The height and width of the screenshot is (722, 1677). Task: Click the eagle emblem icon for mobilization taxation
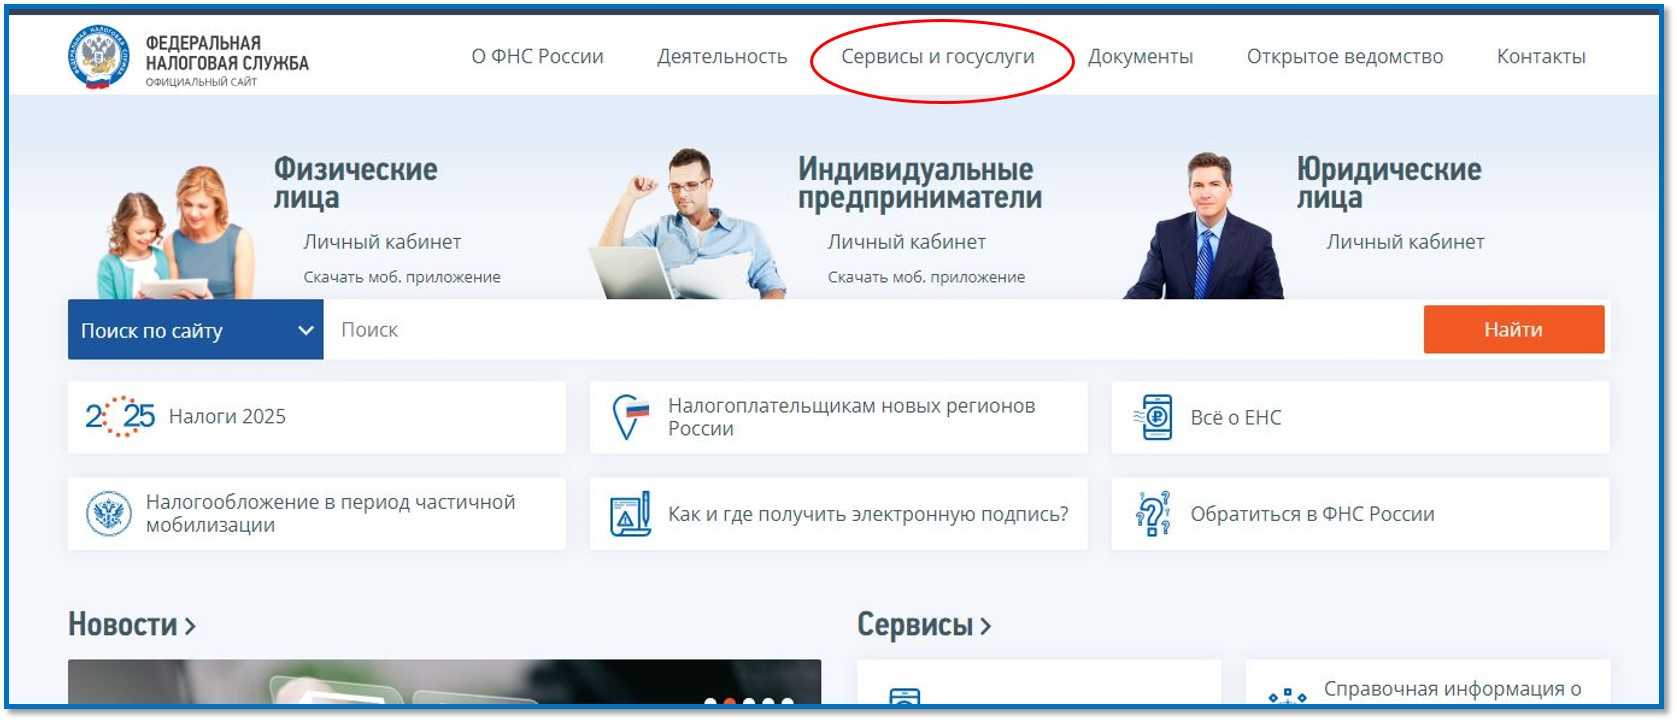click(108, 514)
